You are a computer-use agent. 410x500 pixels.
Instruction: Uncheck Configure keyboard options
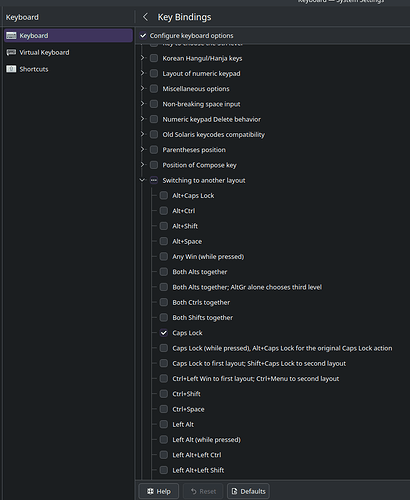coord(143,35)
